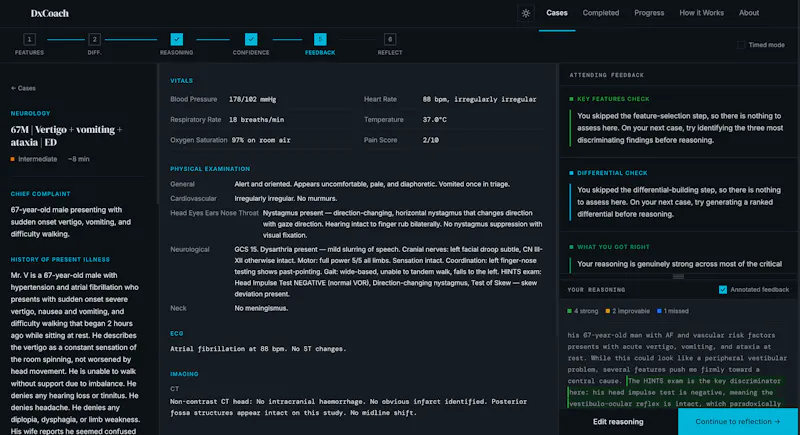
Task: Click the Blood Pressure value 178/102 mmHg
Action: [x=252, y=99]
